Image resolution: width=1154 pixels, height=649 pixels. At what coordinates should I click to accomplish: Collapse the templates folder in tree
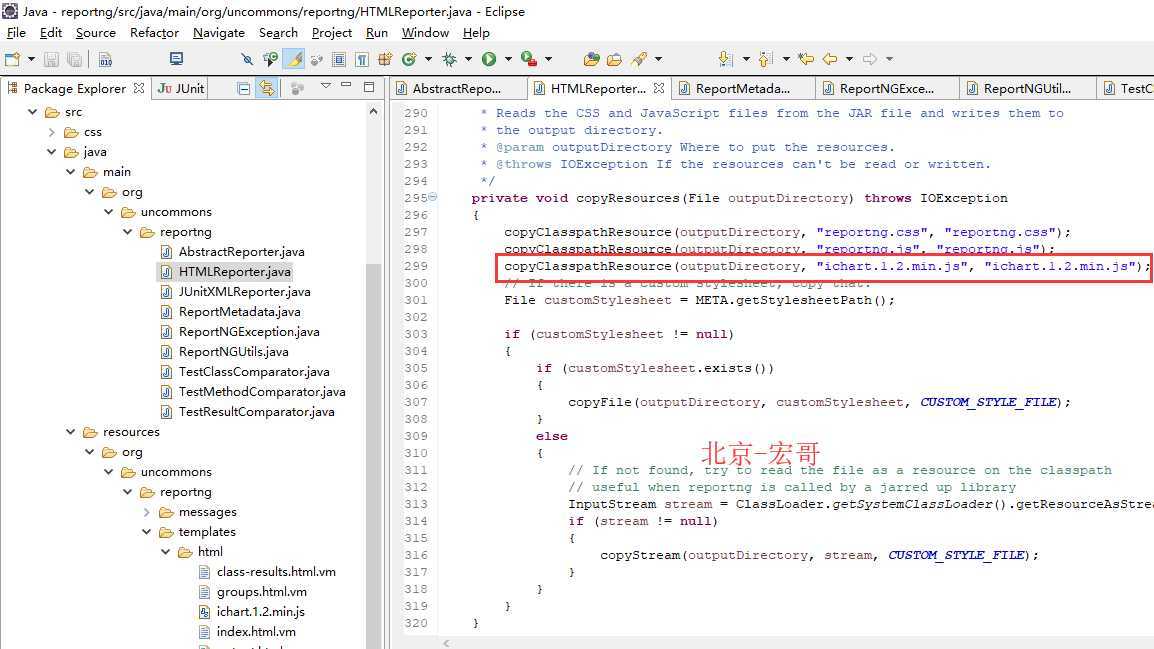(x=147, y=532)
